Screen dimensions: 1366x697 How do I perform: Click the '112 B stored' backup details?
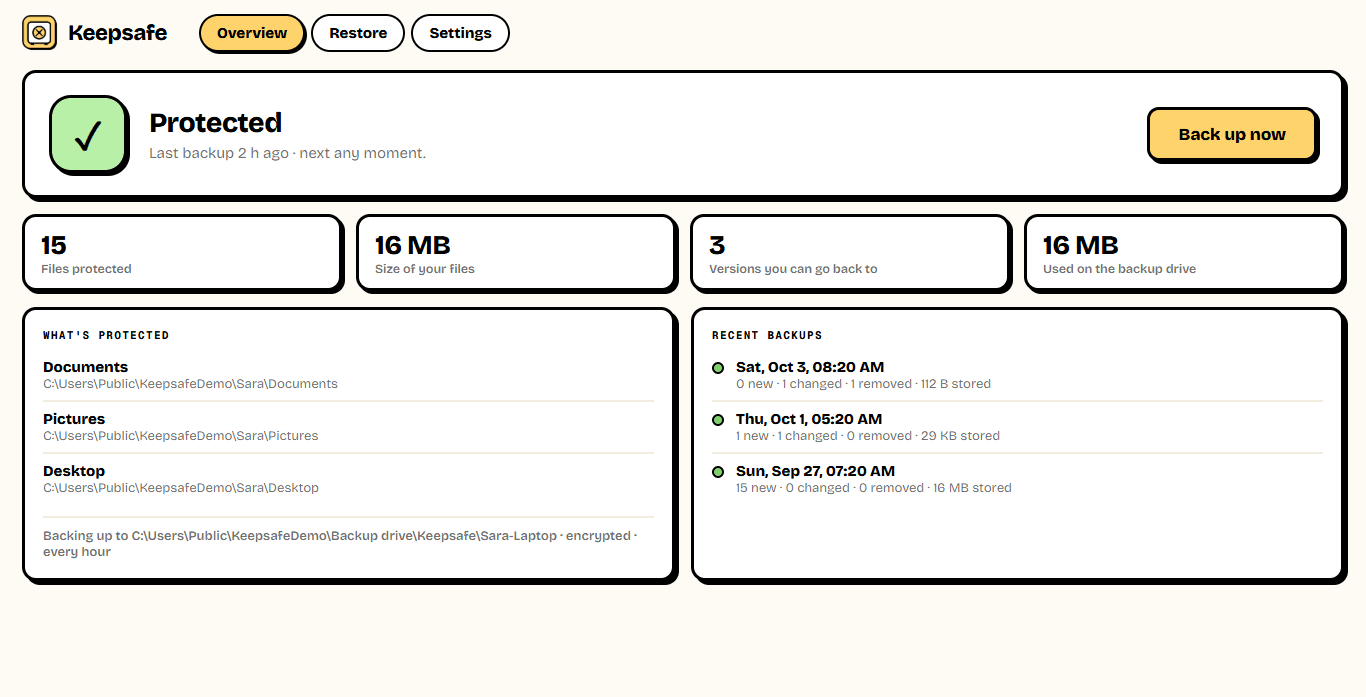coord(863,384)
